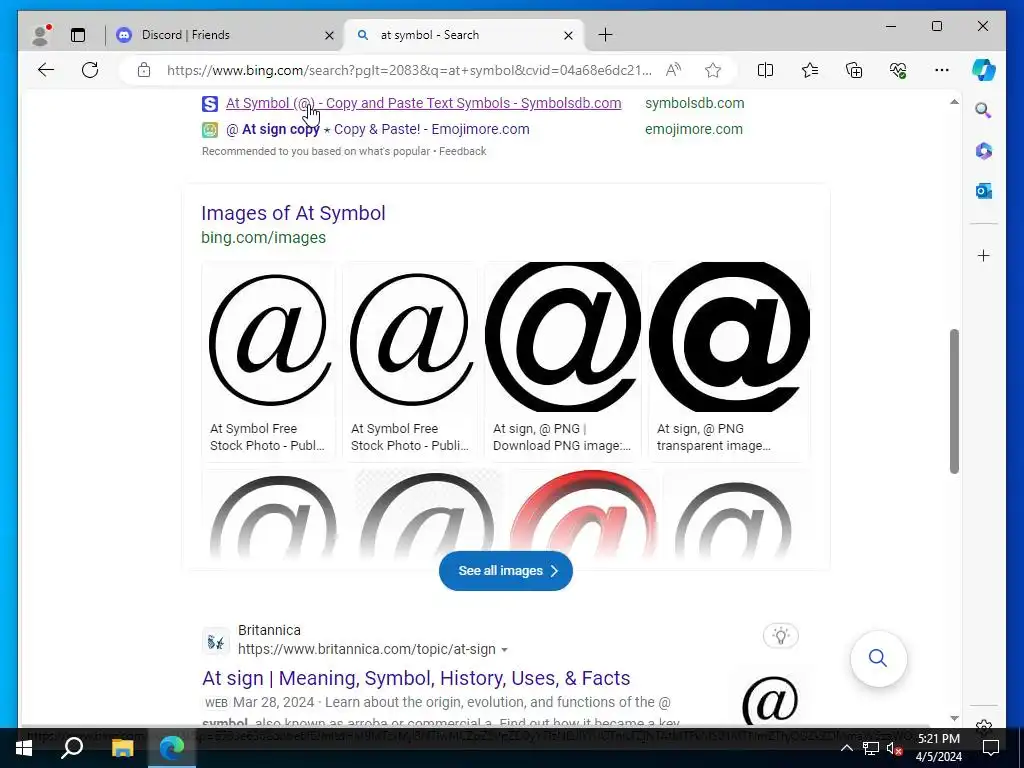The width and height of the screenshot is (1024, 768).
Task: Open Collections panel
Action: pos(854,70)
